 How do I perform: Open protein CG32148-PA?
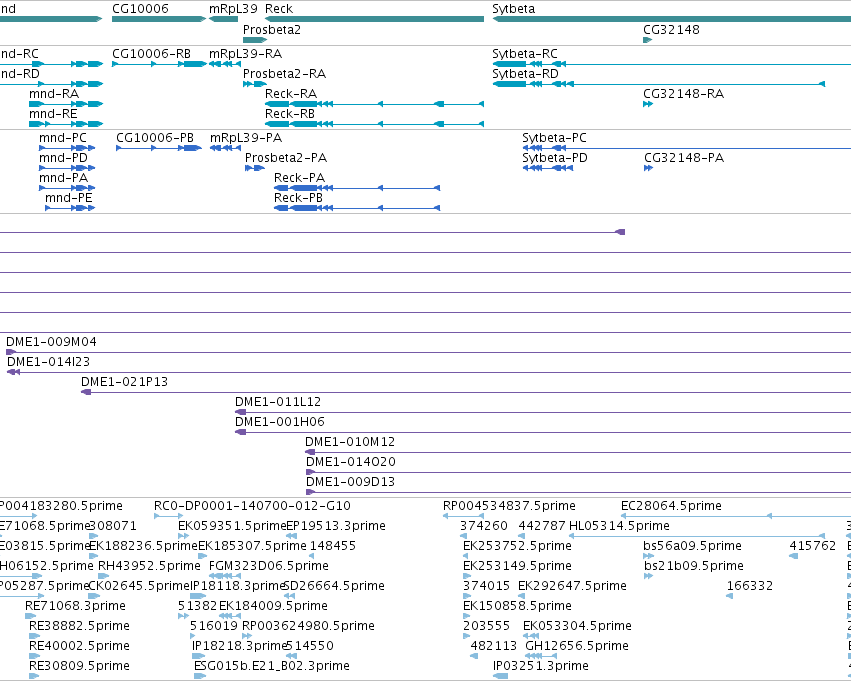tap(684, 157)
